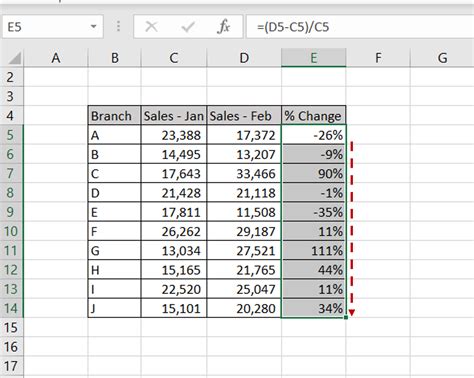Click the Enter checkmark icon in formula bar
The width and height of the screenshot is (474, 378).
pos(188,26)
